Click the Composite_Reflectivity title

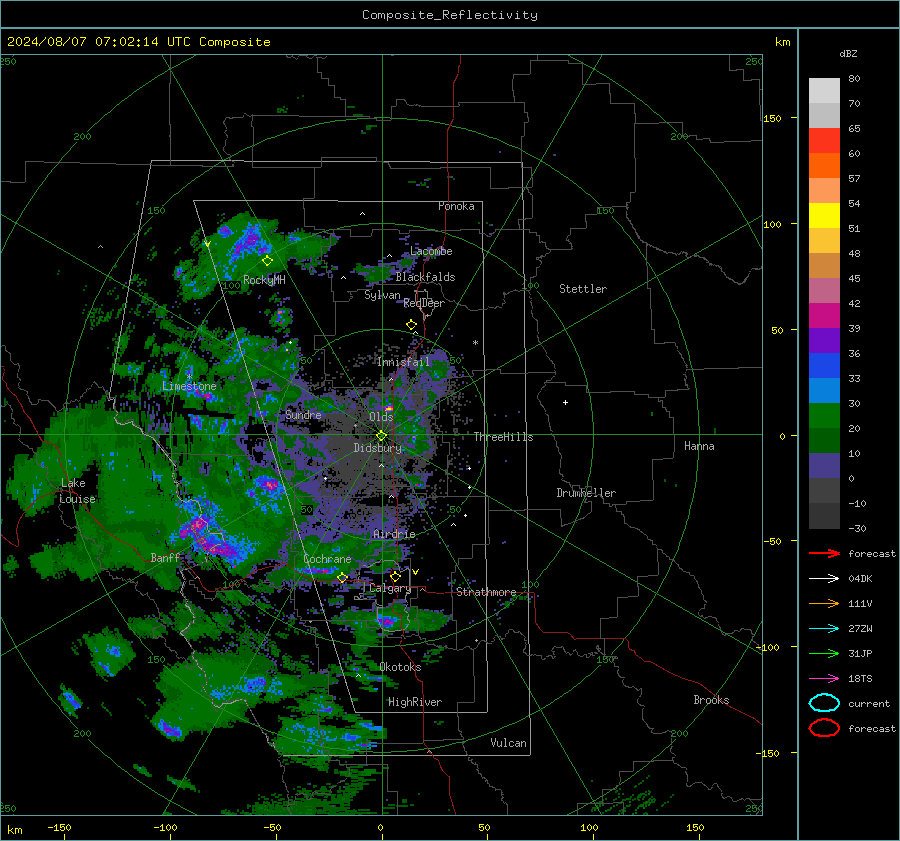coord(450,15)
